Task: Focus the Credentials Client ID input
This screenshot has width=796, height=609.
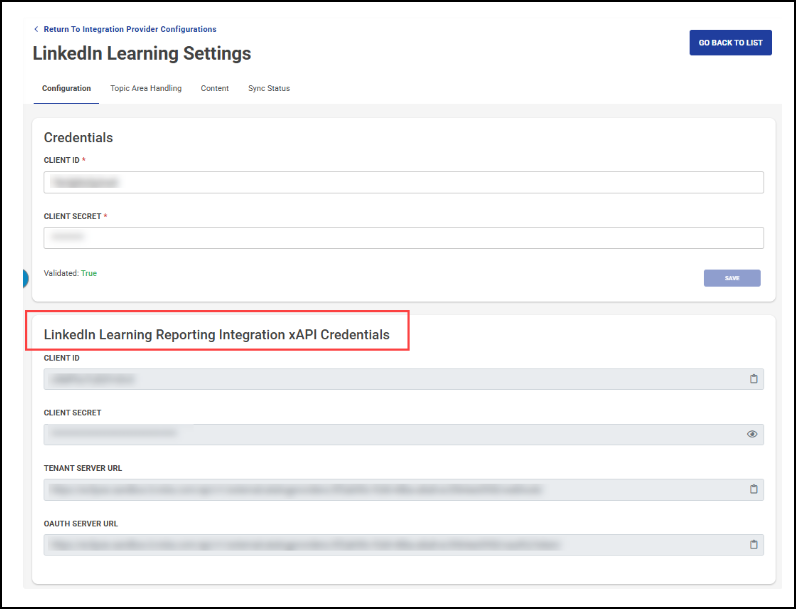Action: (403, 182)
